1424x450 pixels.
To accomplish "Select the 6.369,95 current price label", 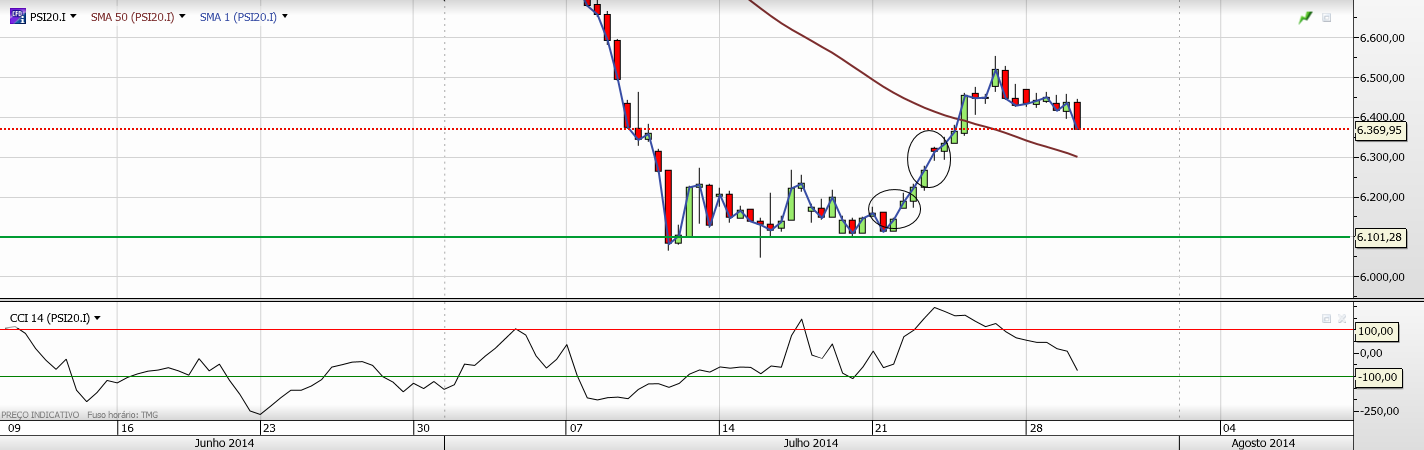I will (x=1382, y=129).
